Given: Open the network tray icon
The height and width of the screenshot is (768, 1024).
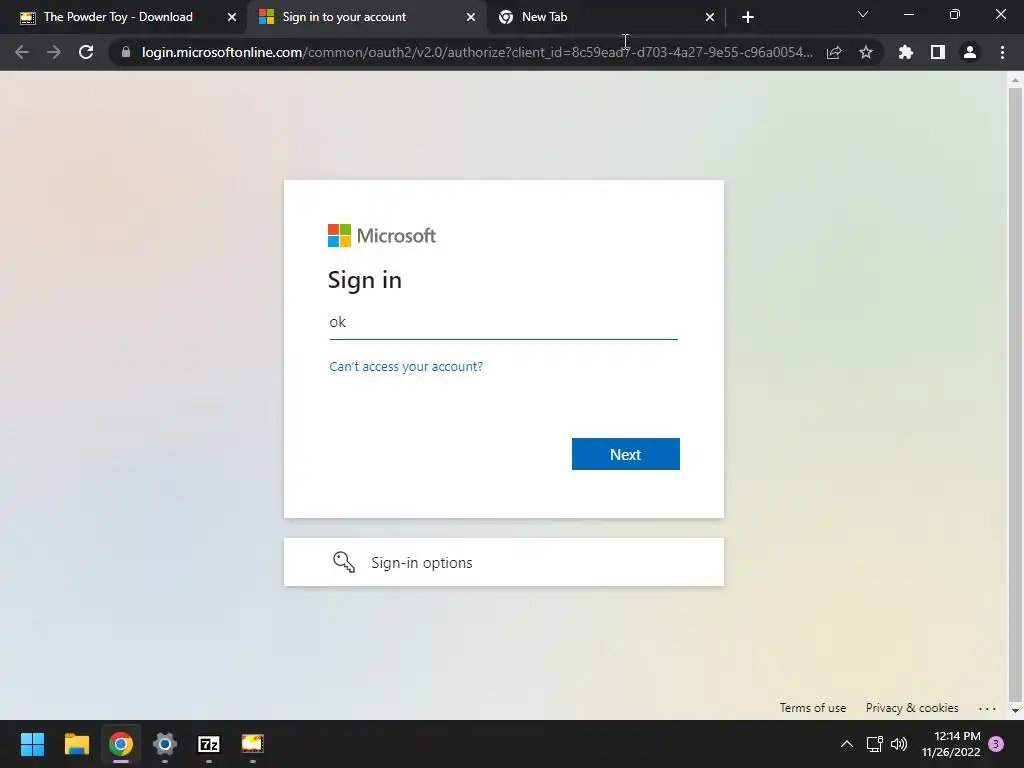Looking at the screenshot, I should pyautogui.click(x=874, y=744).
